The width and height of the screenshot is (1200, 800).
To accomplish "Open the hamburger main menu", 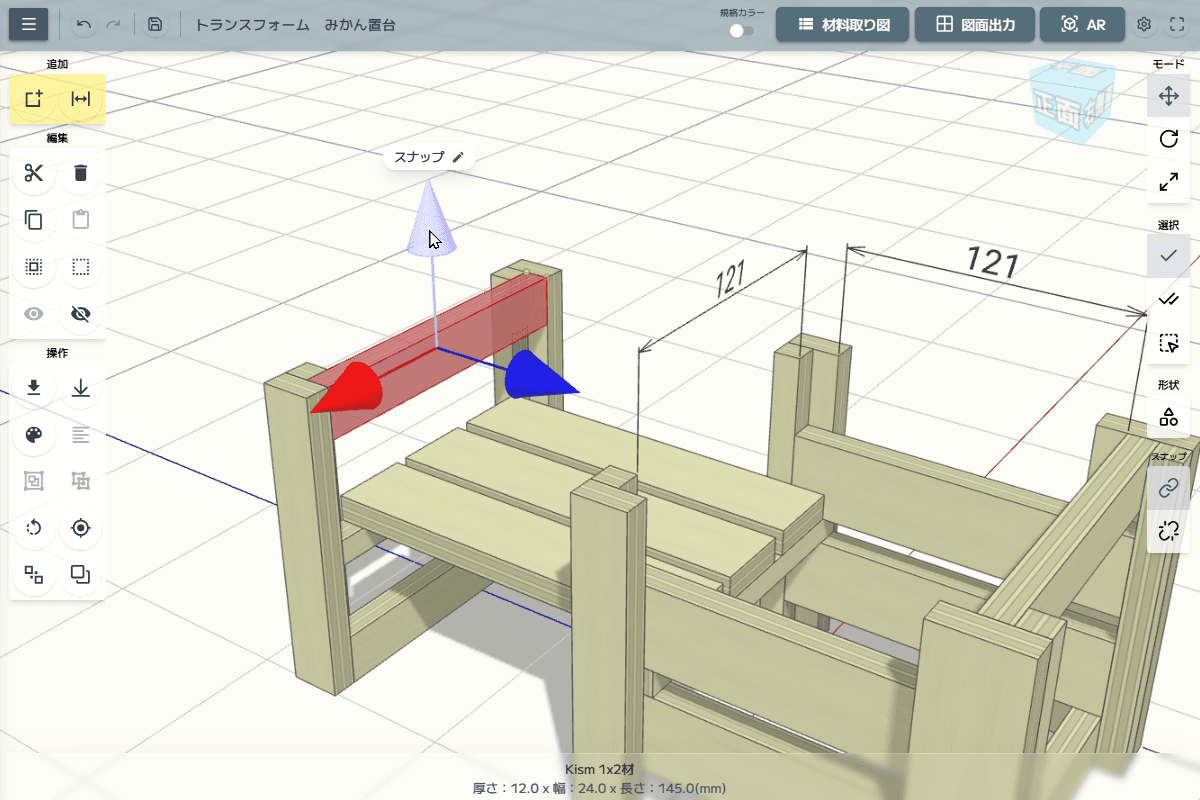I will pyautogui.click(x=27, y=24).
